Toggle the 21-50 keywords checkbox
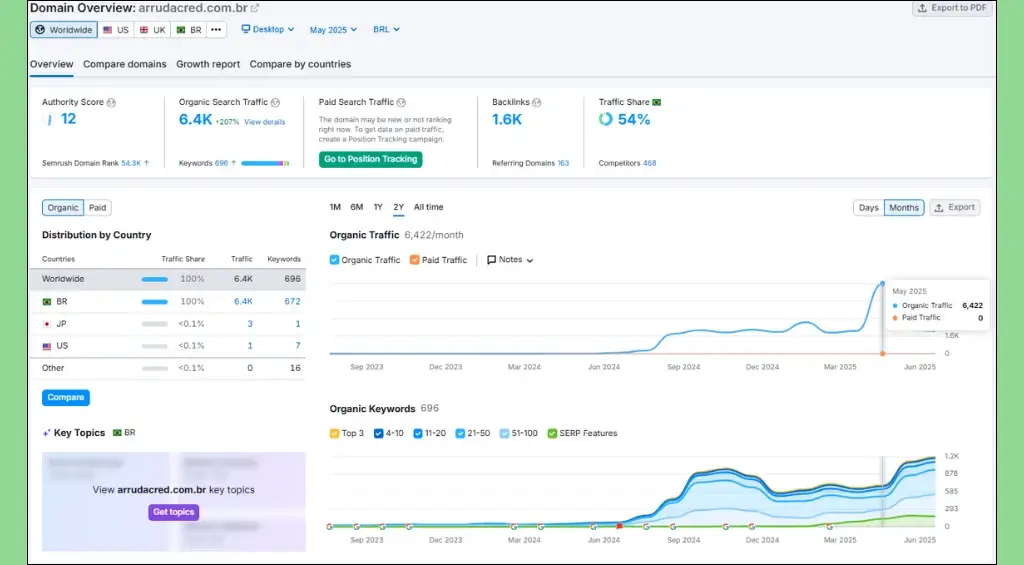The image size is (1024, 565). (x=460, y=433)
